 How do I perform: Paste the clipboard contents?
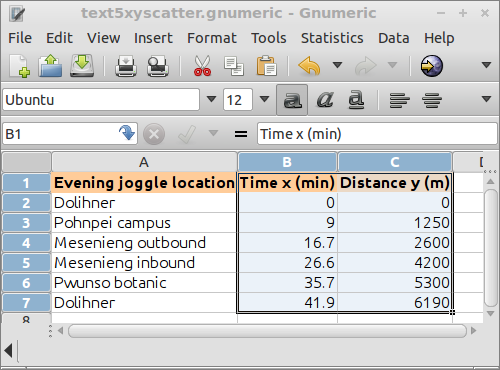[x=266, y=66]
